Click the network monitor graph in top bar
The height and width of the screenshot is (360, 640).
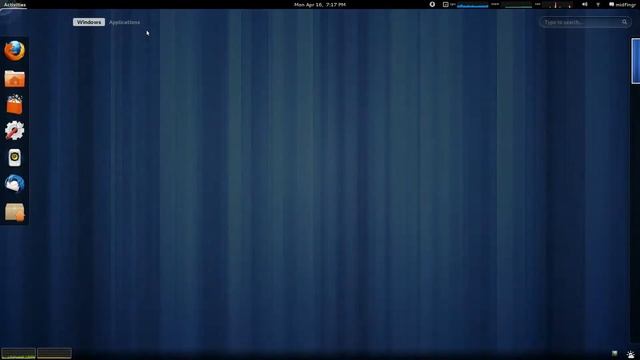click(557, 5)
